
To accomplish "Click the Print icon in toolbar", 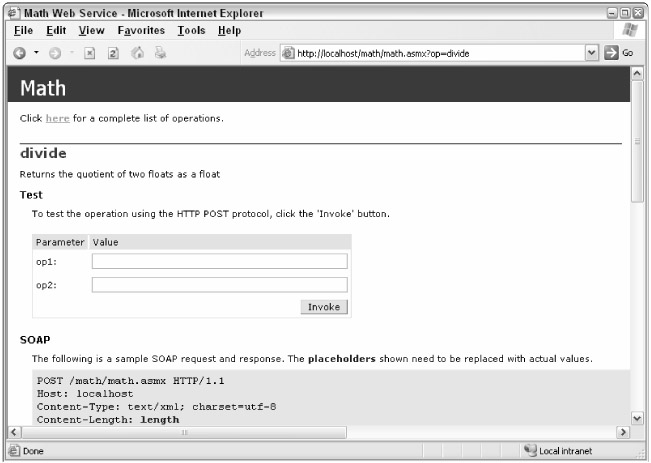I will [x=158, y=53].
